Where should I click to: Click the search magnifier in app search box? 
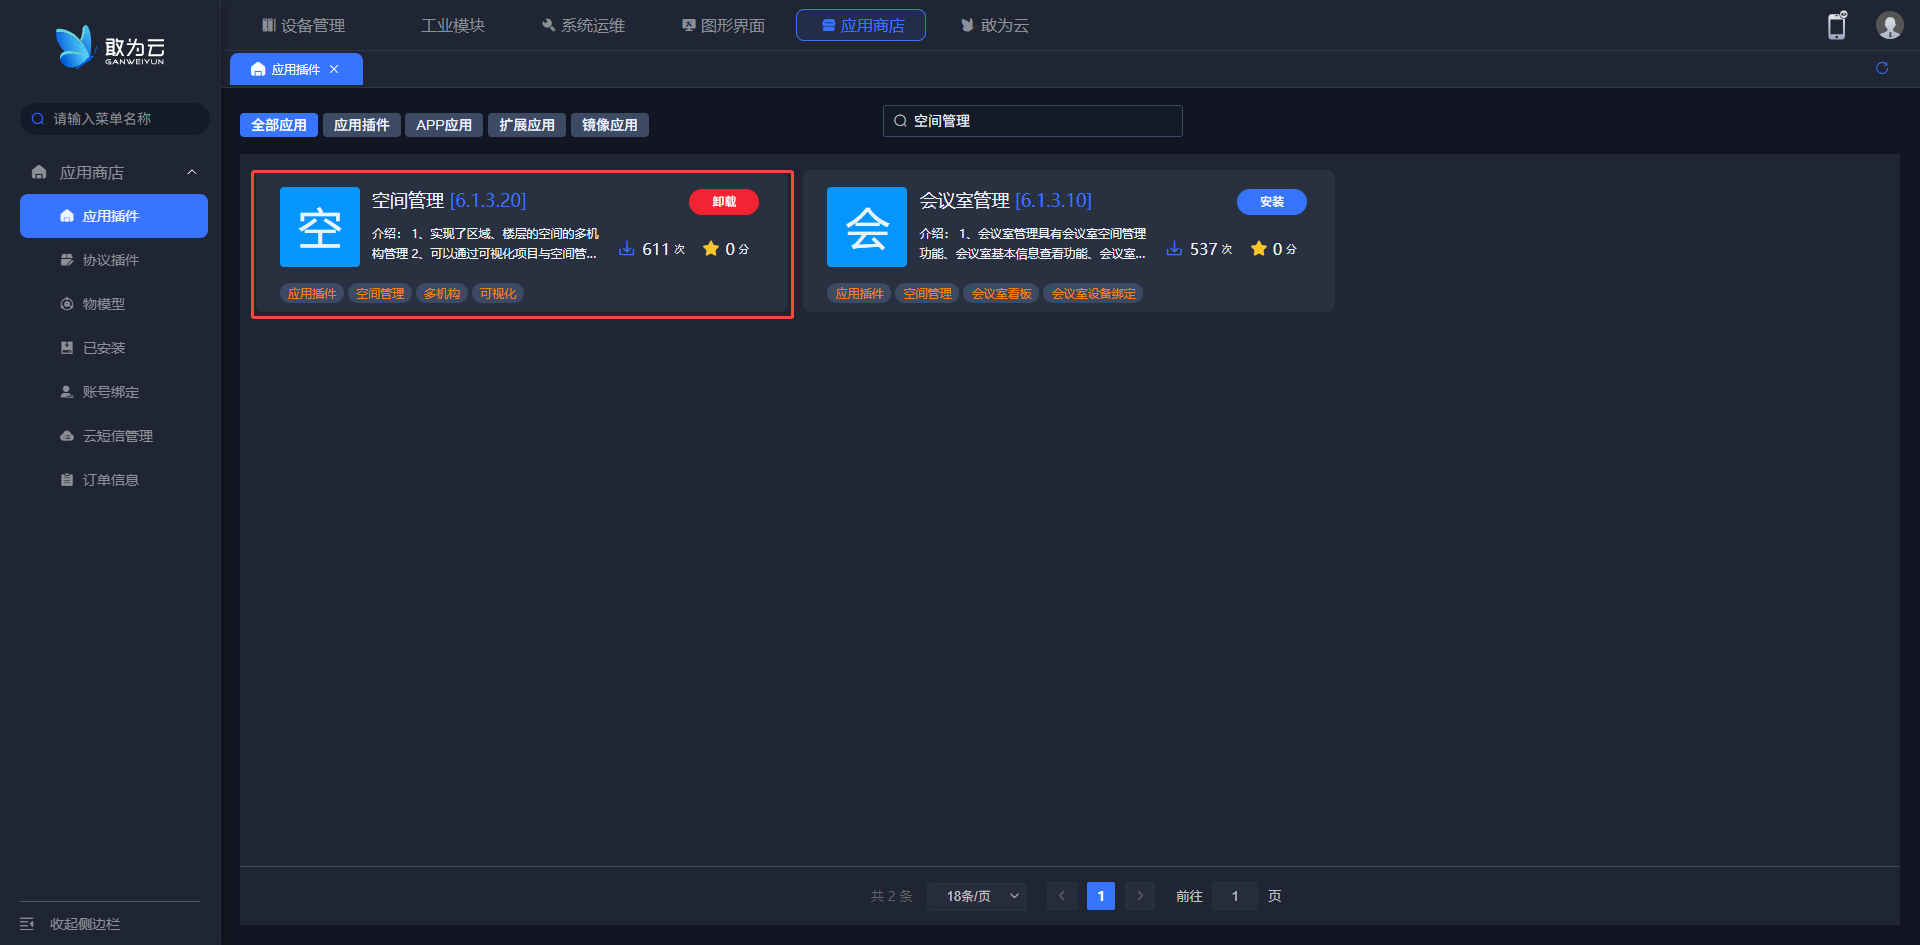point(900,121)
